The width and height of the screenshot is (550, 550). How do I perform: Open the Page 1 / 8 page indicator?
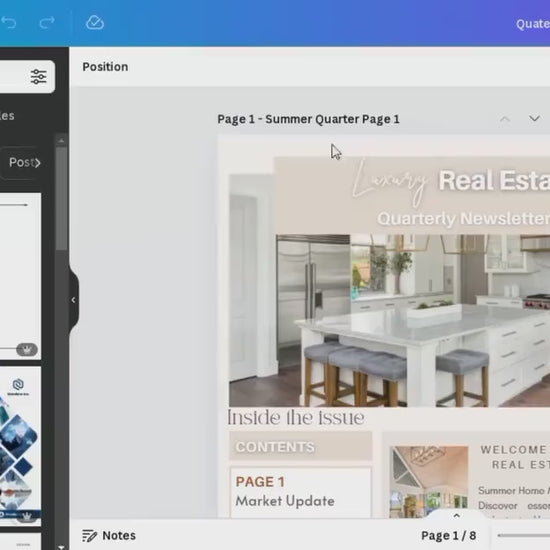(x=449, y=536)
